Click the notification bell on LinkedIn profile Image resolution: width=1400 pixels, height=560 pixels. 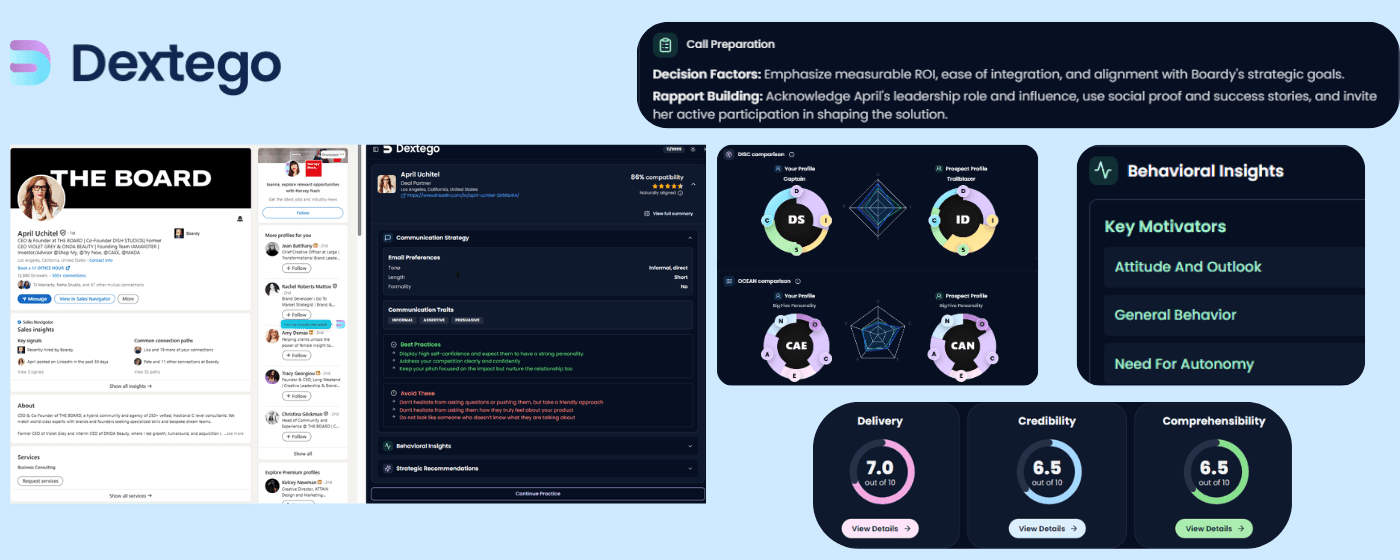point(240,219)
